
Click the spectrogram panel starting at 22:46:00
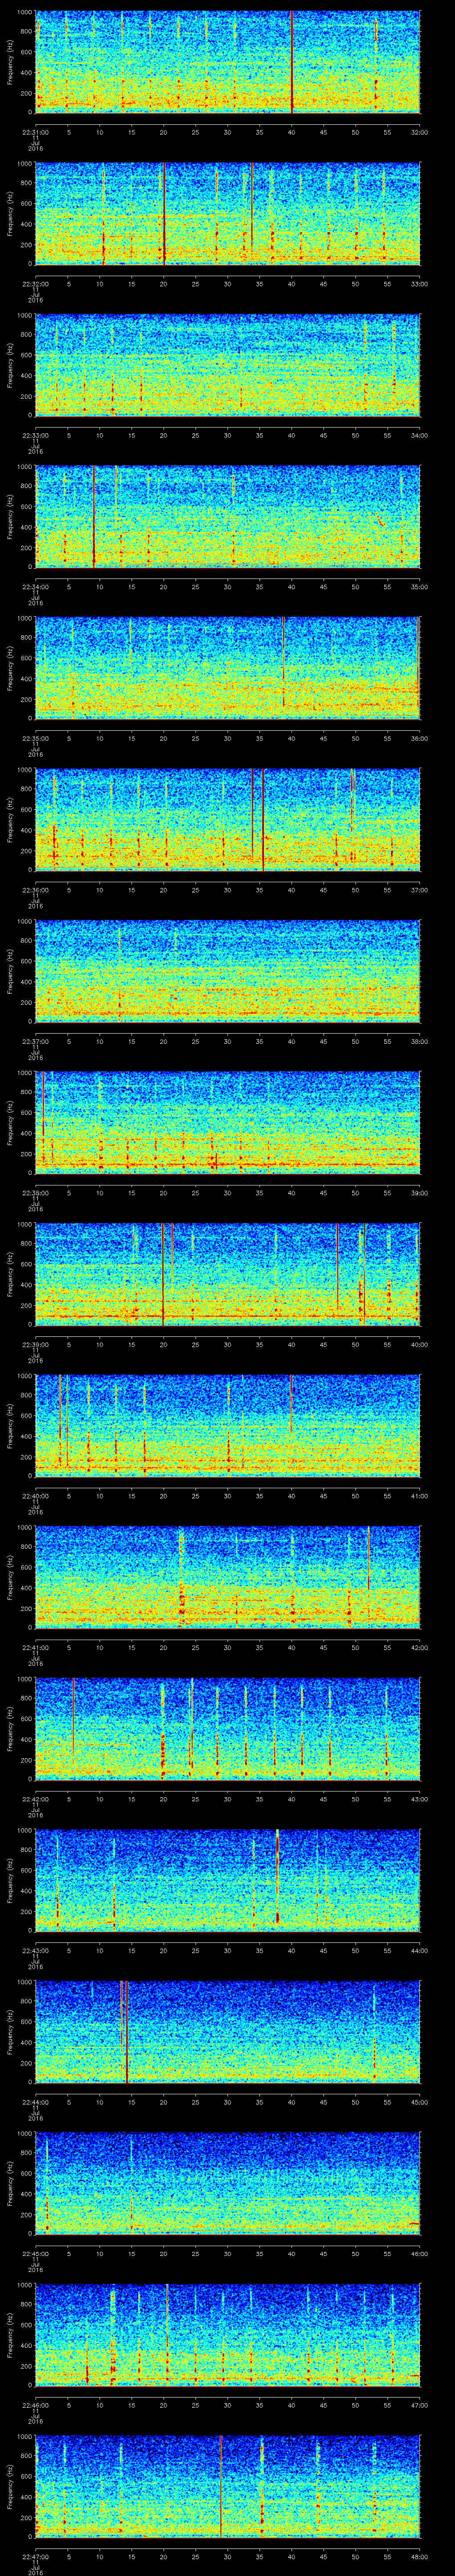(x=228, y=2335)
